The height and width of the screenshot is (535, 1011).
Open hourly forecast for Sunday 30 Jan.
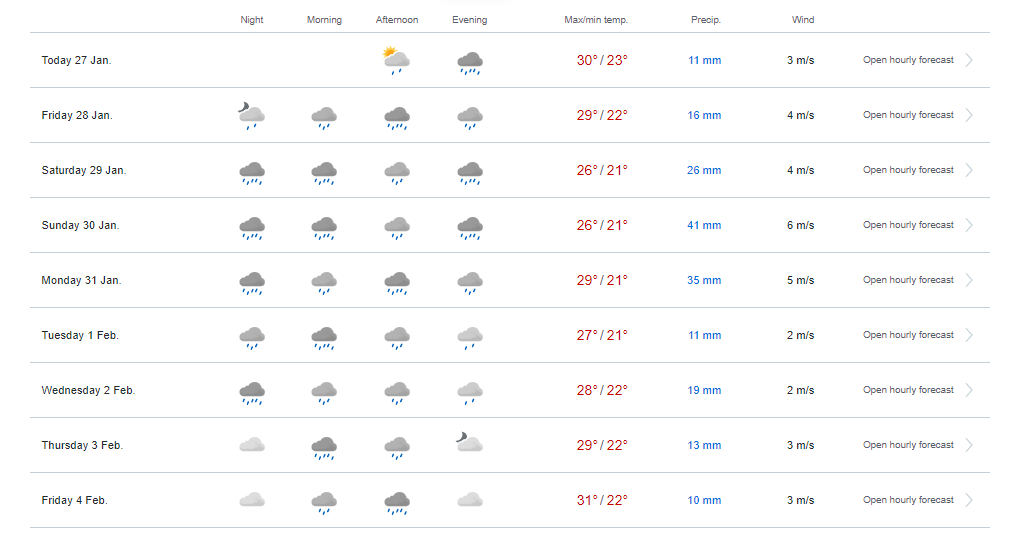[x=908, y=225]
